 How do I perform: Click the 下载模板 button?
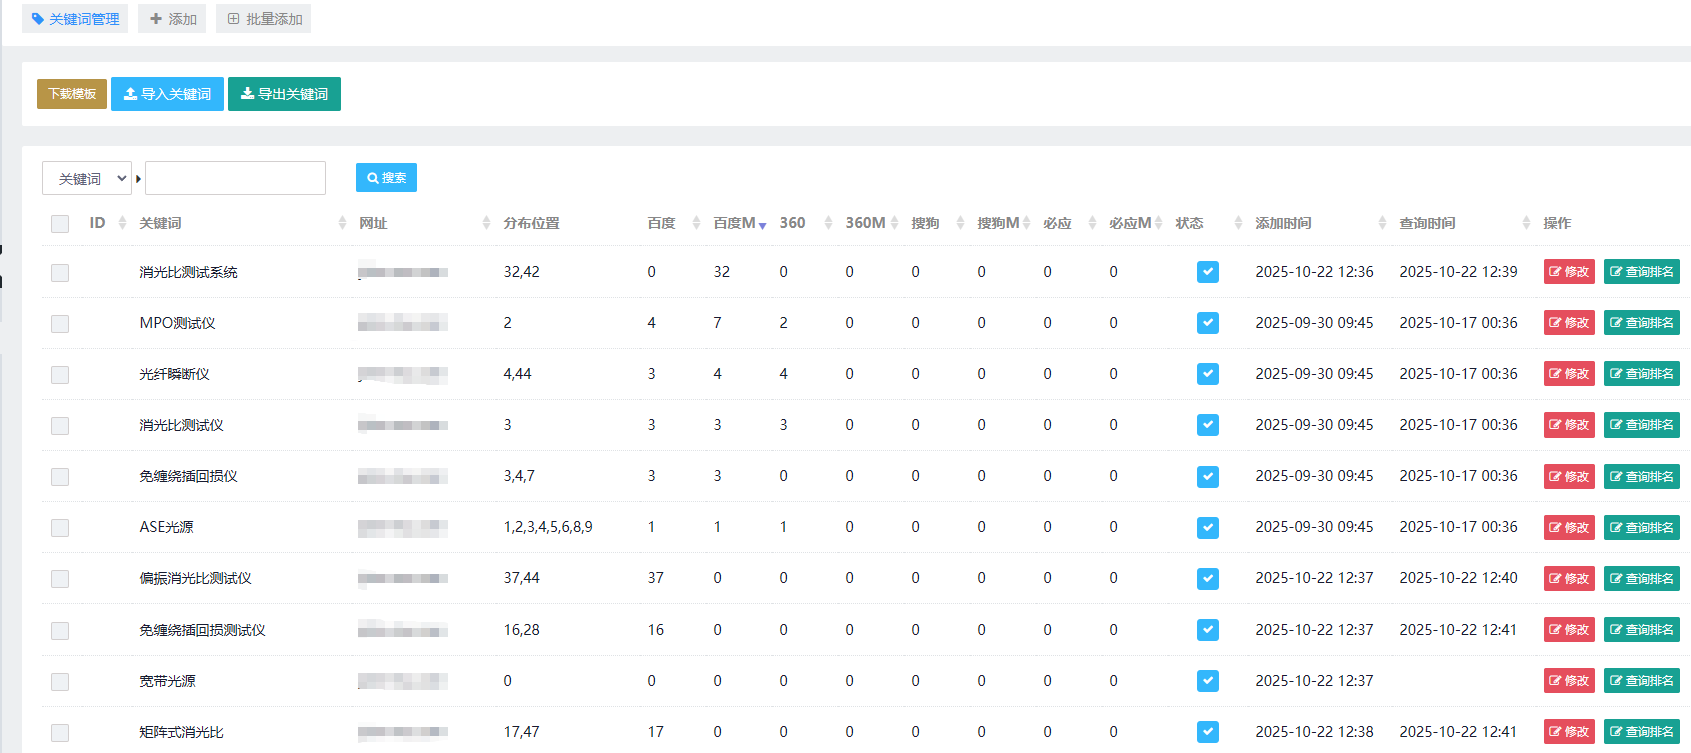(x=72, y=94)
